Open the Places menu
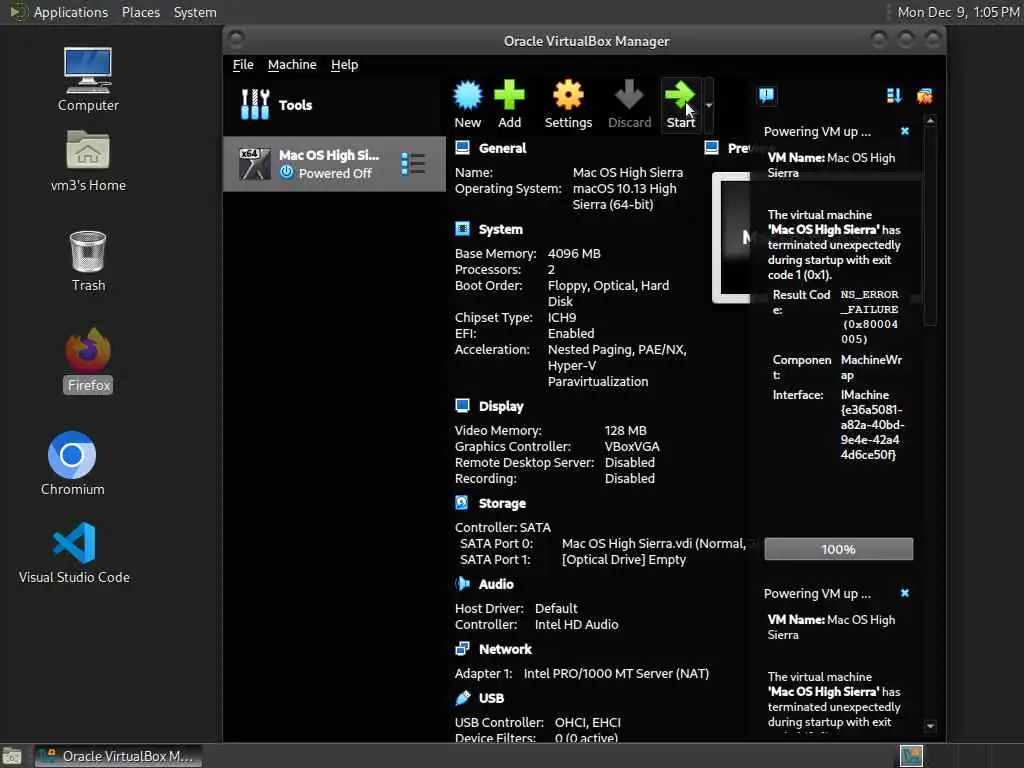Screen dimensions: 1024x768 click(140, 12)
